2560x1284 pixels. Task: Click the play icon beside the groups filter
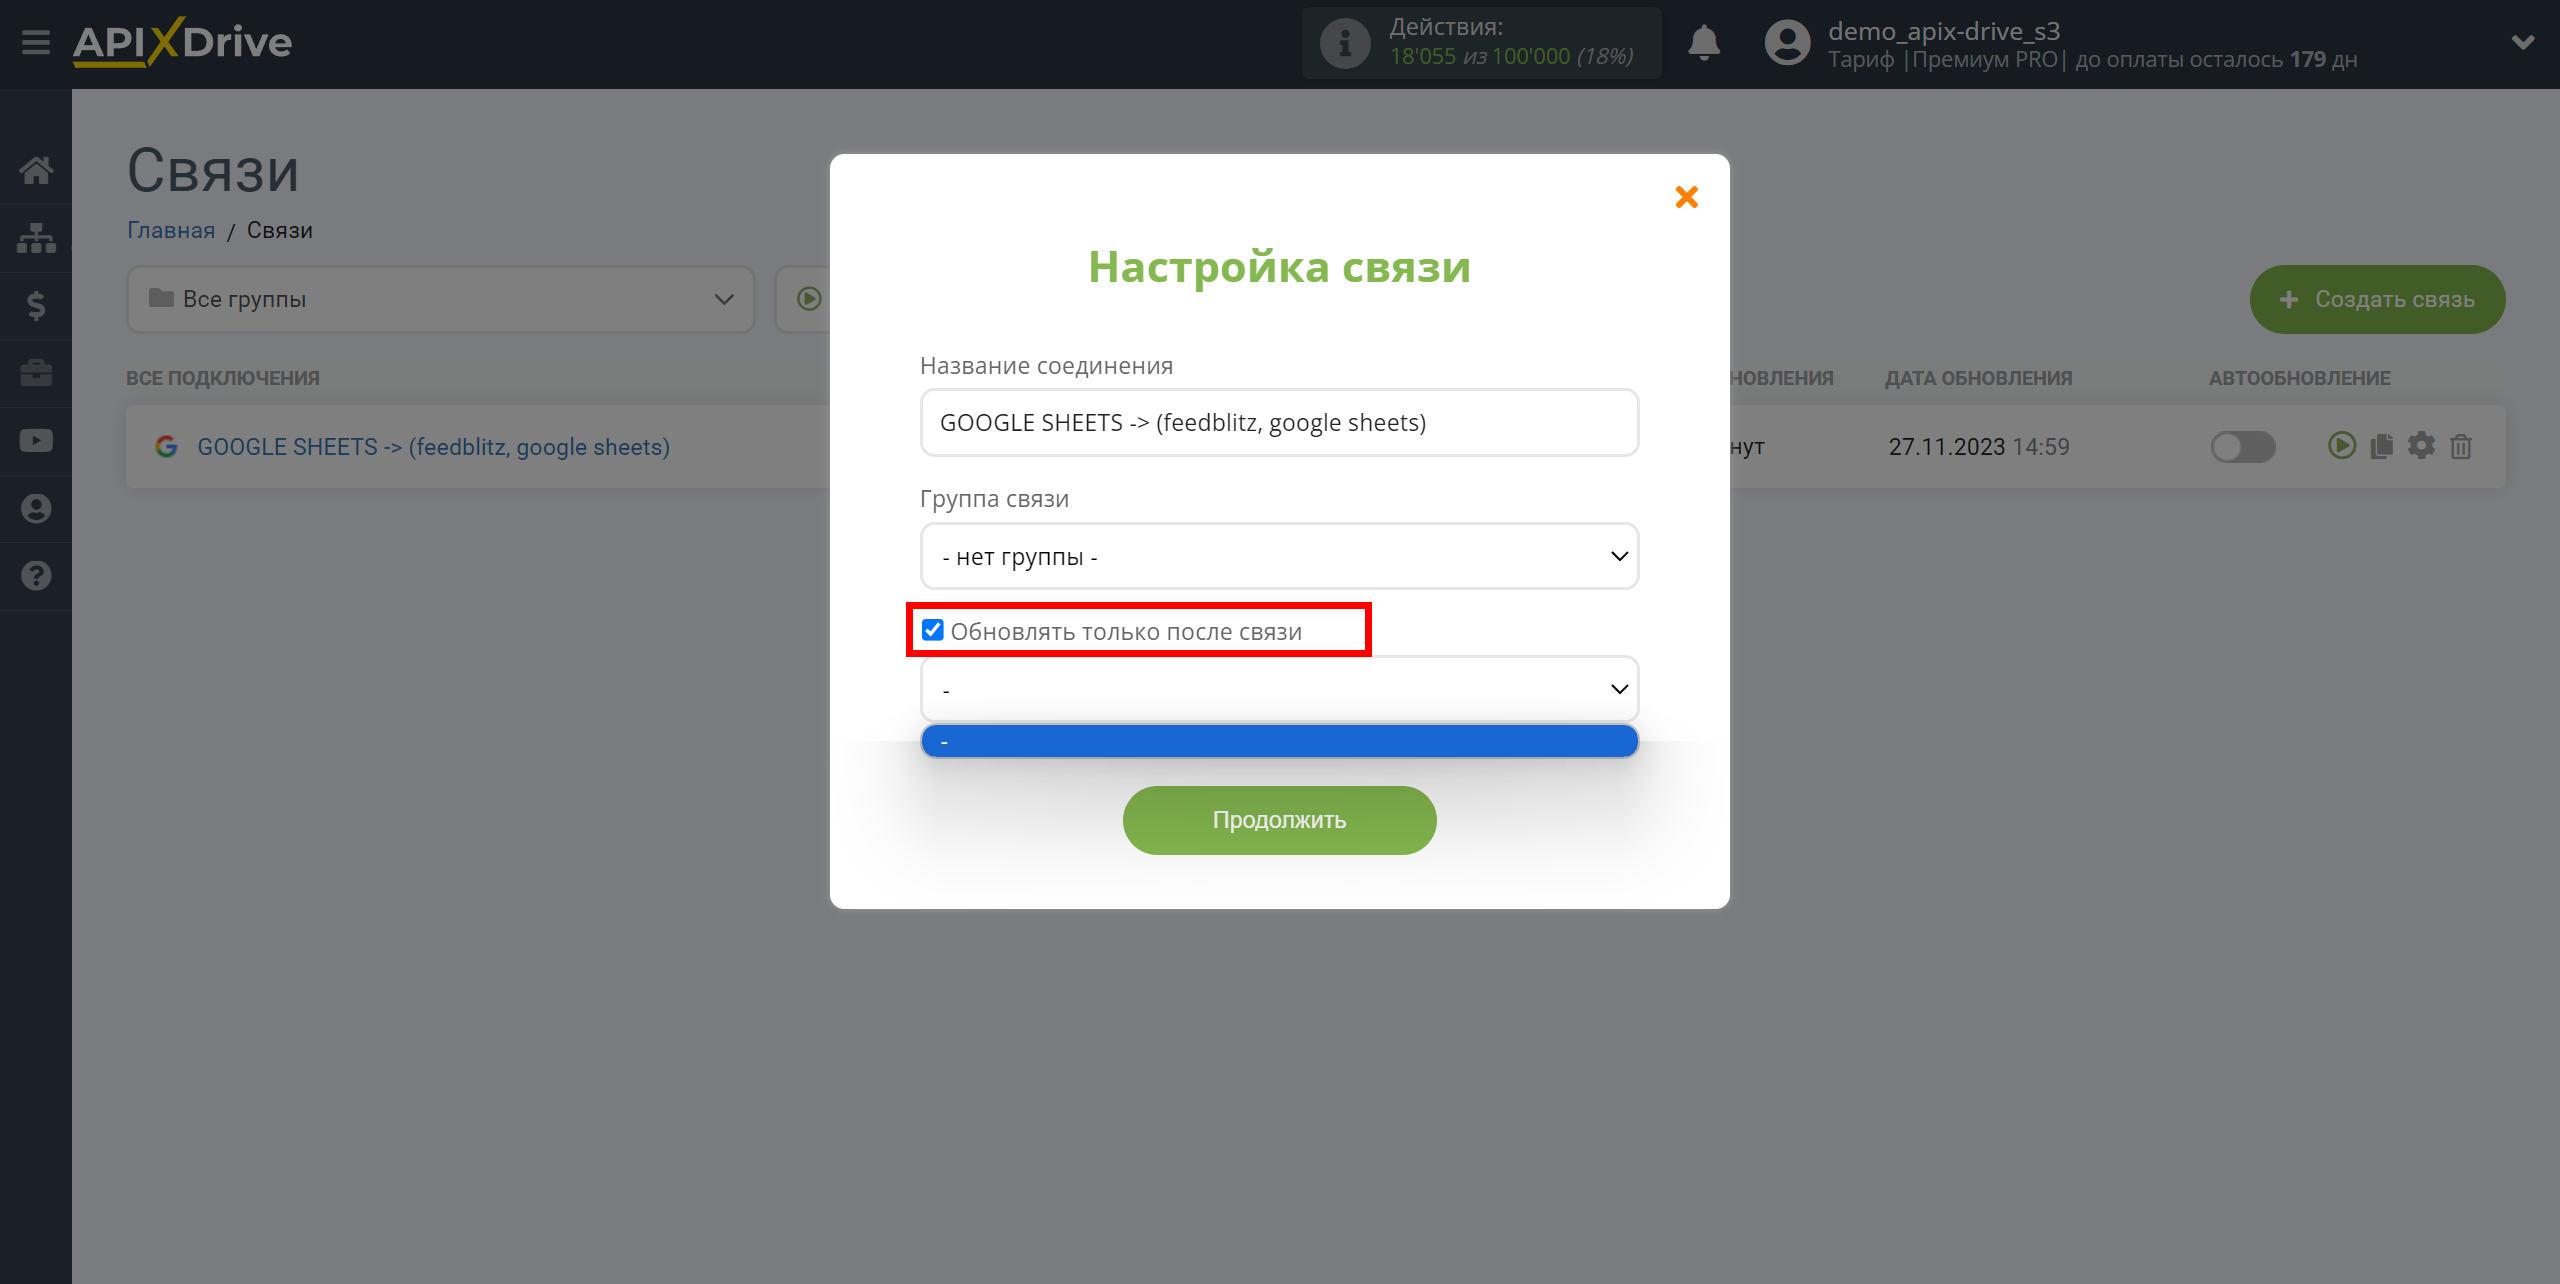pyautogui.click(x=809, y=299)
